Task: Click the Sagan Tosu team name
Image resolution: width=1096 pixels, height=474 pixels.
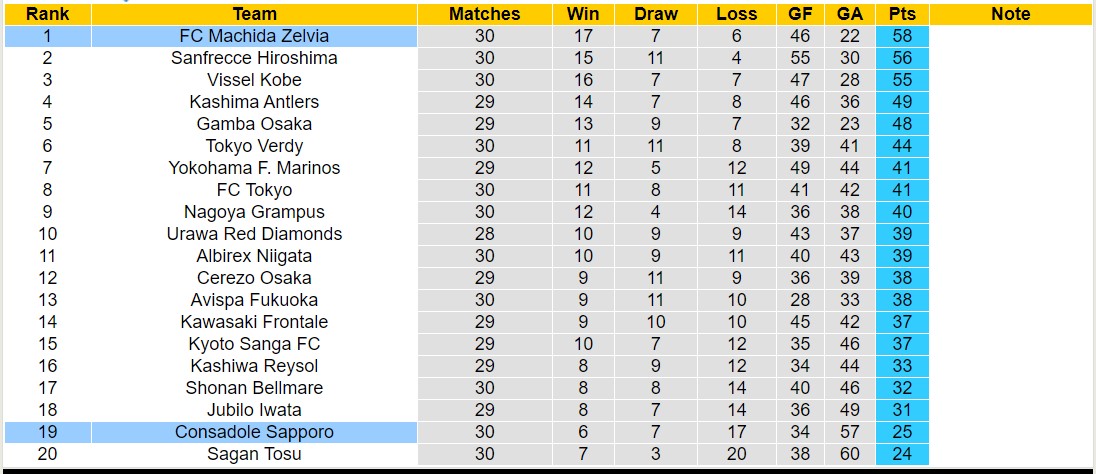Action: (254, 454)
